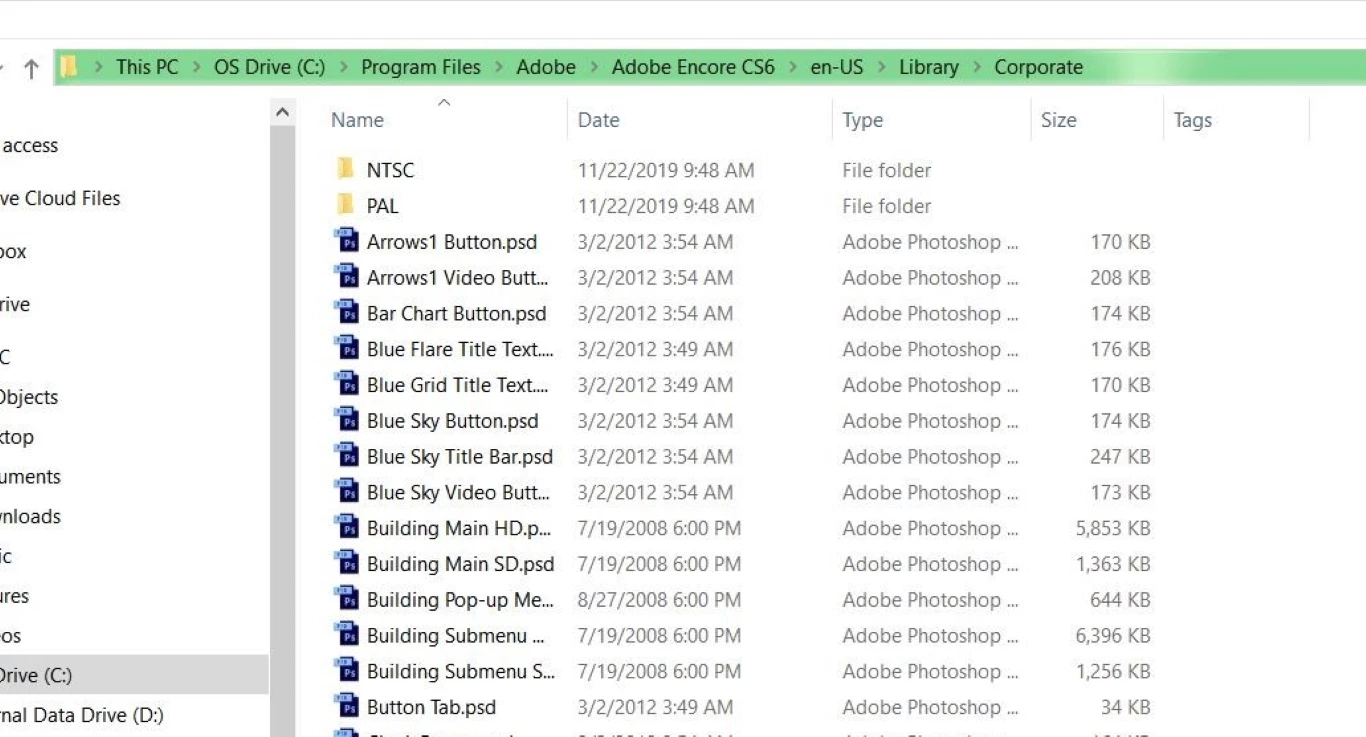
Task: Navigate to Adobe breadcrumb folder
Action: 546,67
